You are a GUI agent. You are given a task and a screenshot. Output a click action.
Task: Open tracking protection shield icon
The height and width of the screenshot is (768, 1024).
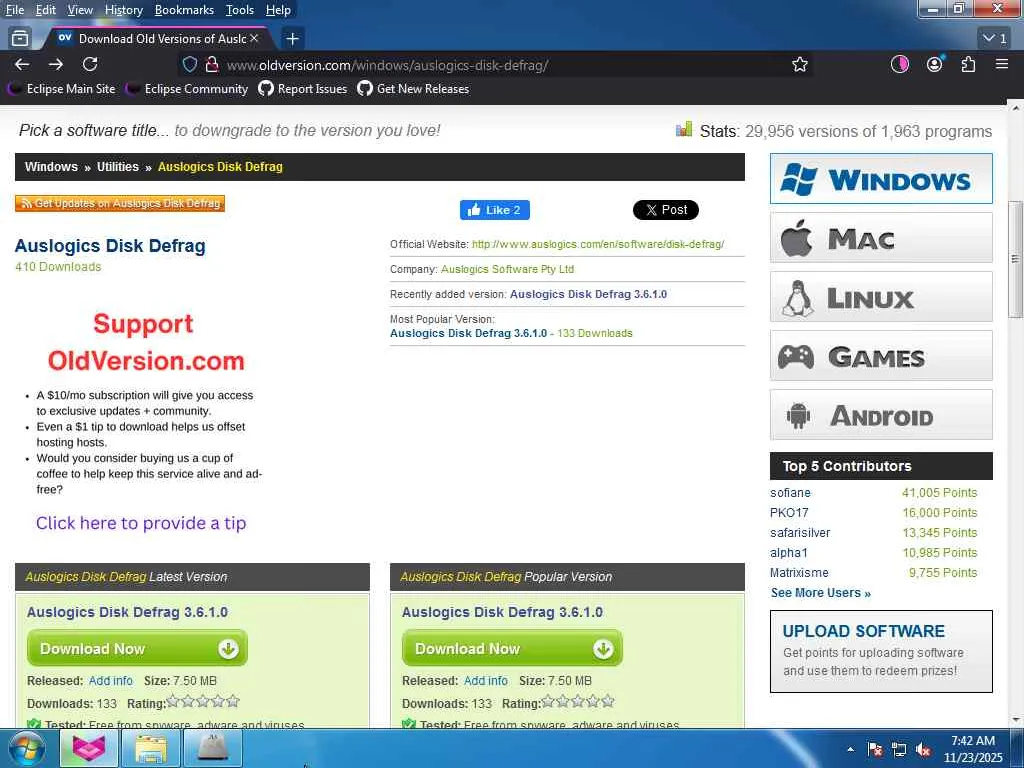pos(189,65)
